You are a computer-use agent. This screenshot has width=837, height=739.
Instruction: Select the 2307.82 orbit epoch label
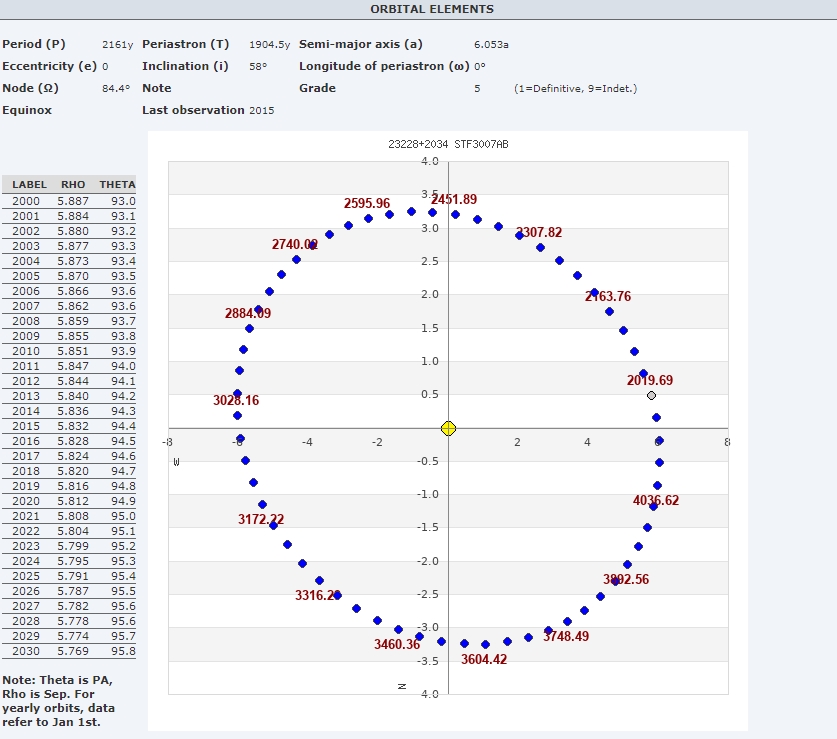tap(539, 233)
